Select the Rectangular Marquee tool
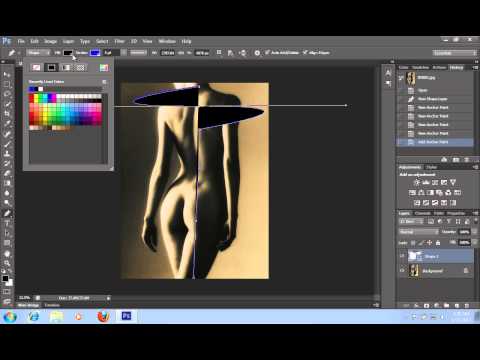480x360 pixels. [7, 84]
